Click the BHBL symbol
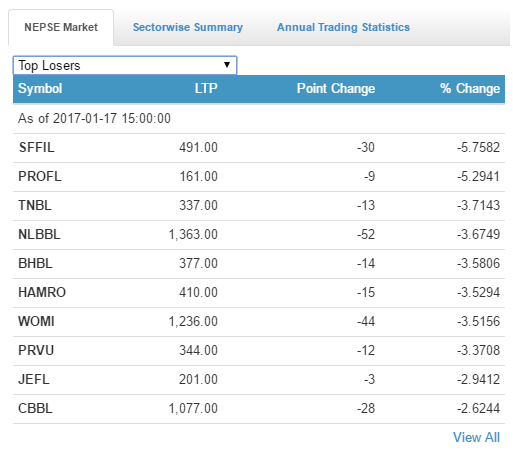 (35, 263)
